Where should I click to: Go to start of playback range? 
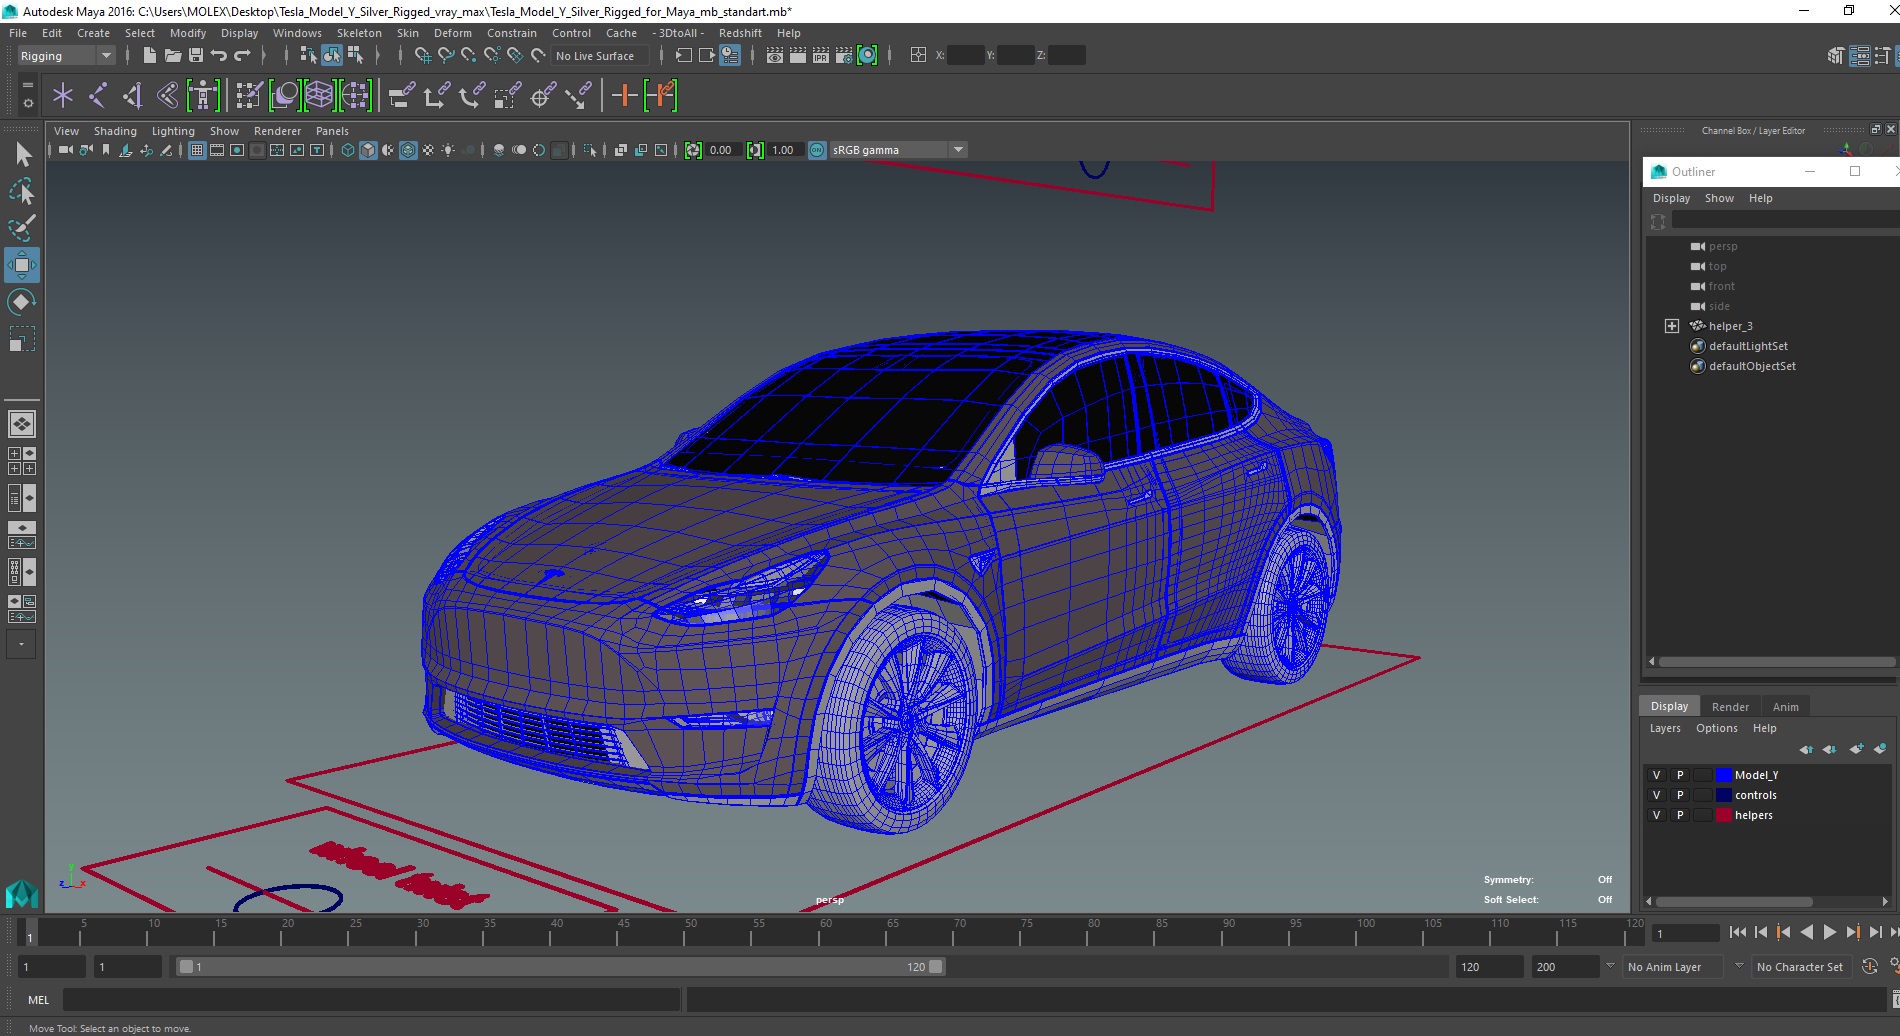[1737, 932]
